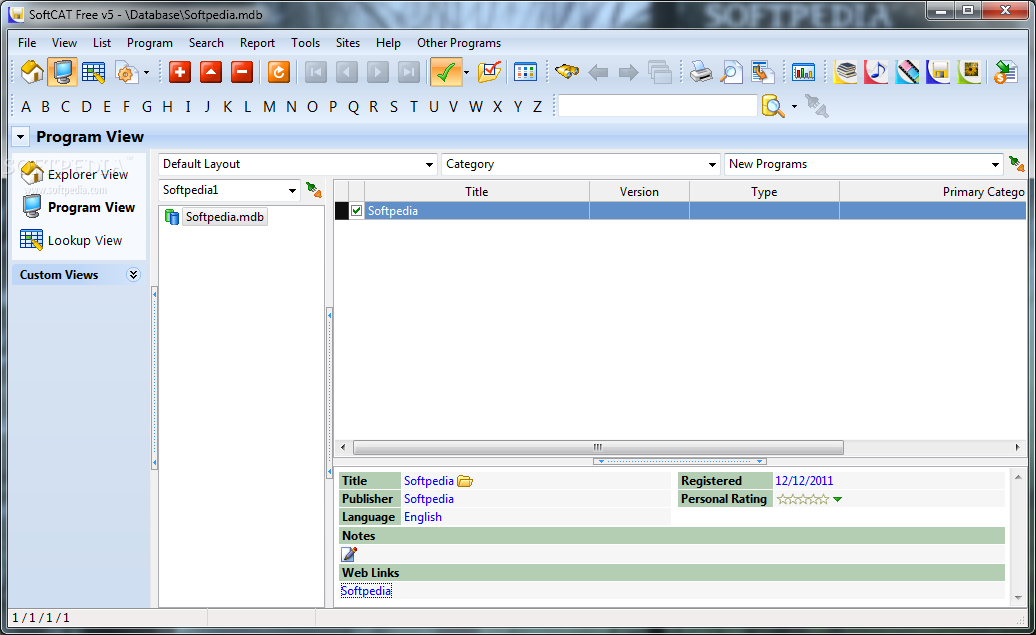The height and width of the screenshot is (635, 1036).
Task: Open search with the binoculars icon
Action: point(567,71)
